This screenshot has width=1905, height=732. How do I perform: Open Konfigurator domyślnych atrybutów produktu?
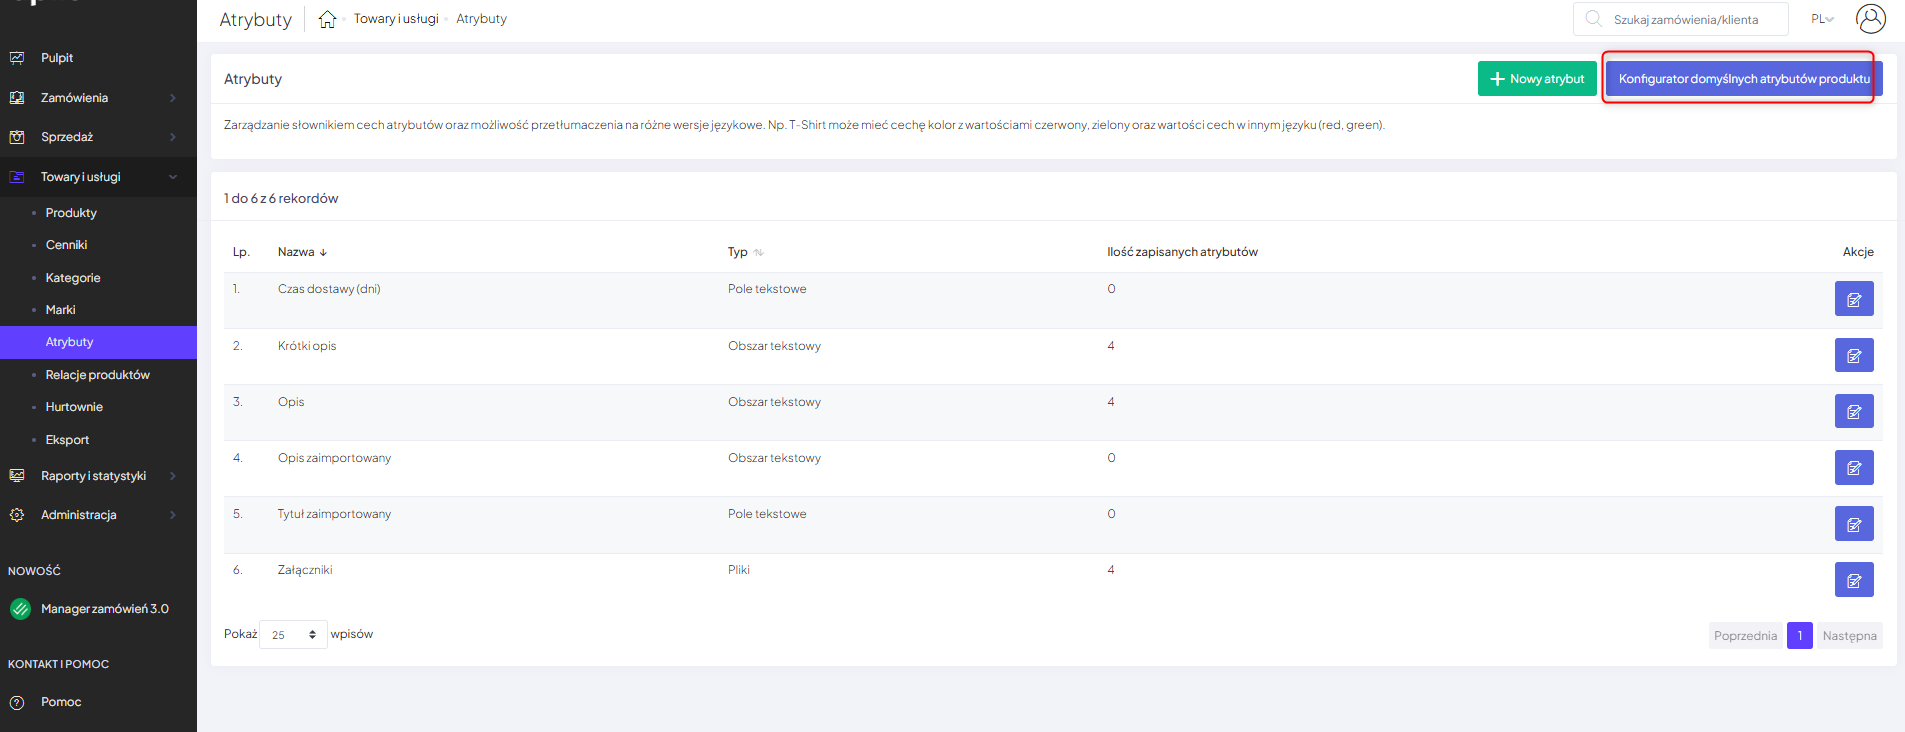point(1743,79)
